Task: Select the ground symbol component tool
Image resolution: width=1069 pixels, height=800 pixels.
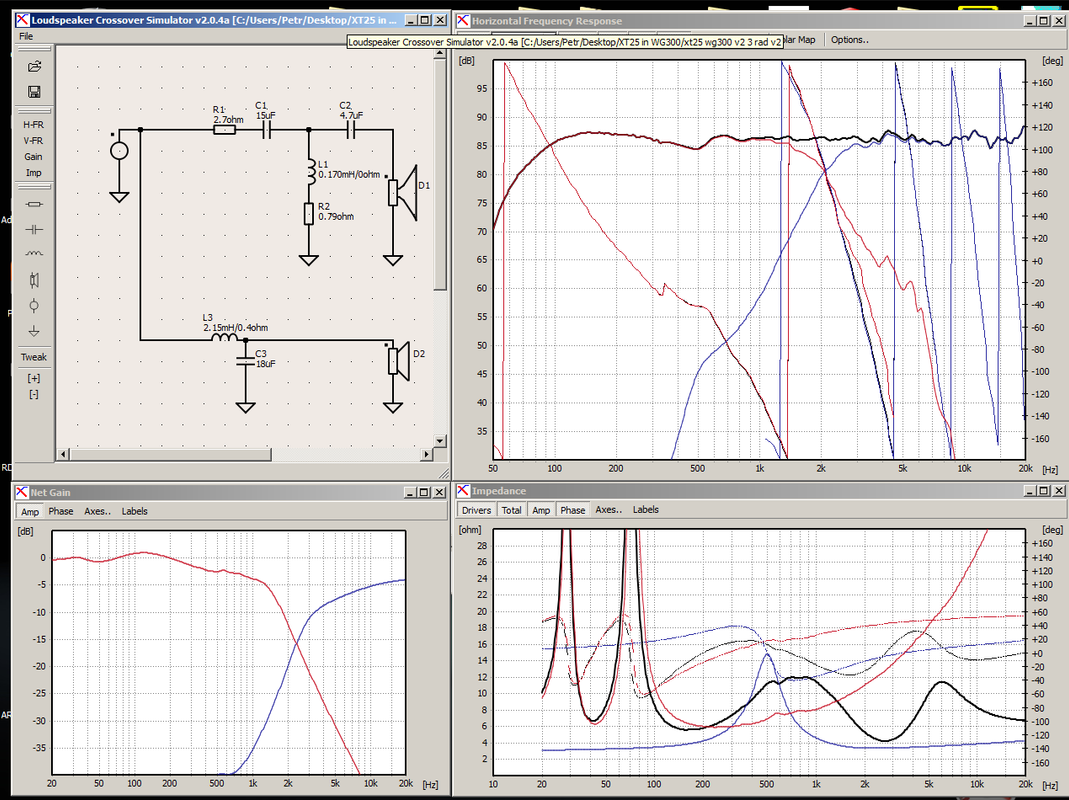Action: coord(33,331)
